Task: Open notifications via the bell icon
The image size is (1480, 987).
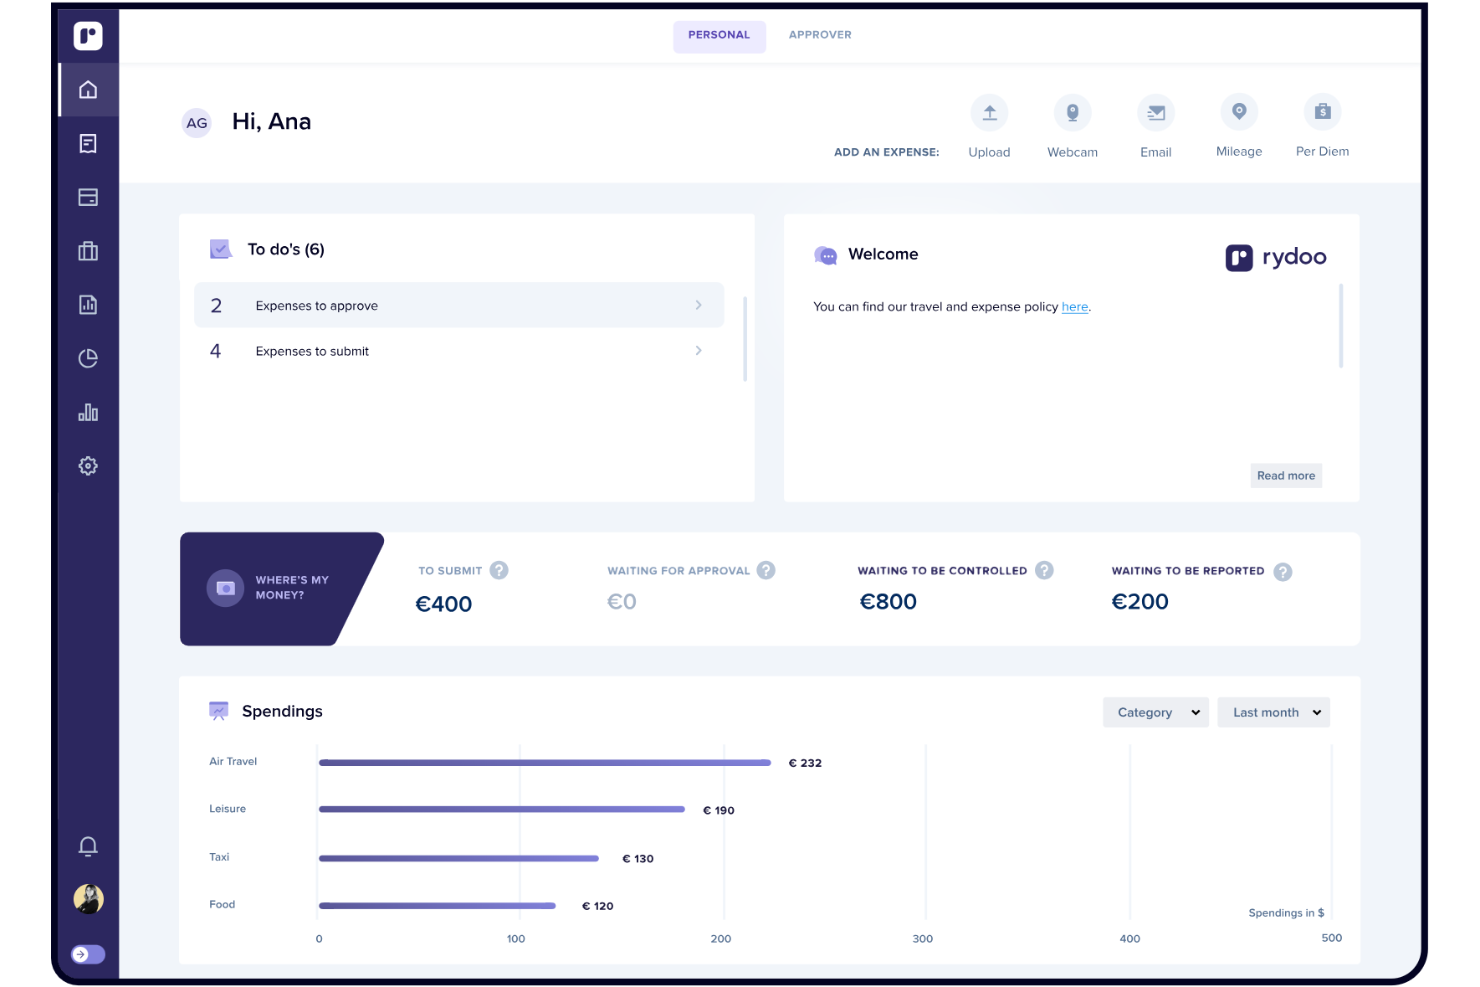Action: (88, 846)
